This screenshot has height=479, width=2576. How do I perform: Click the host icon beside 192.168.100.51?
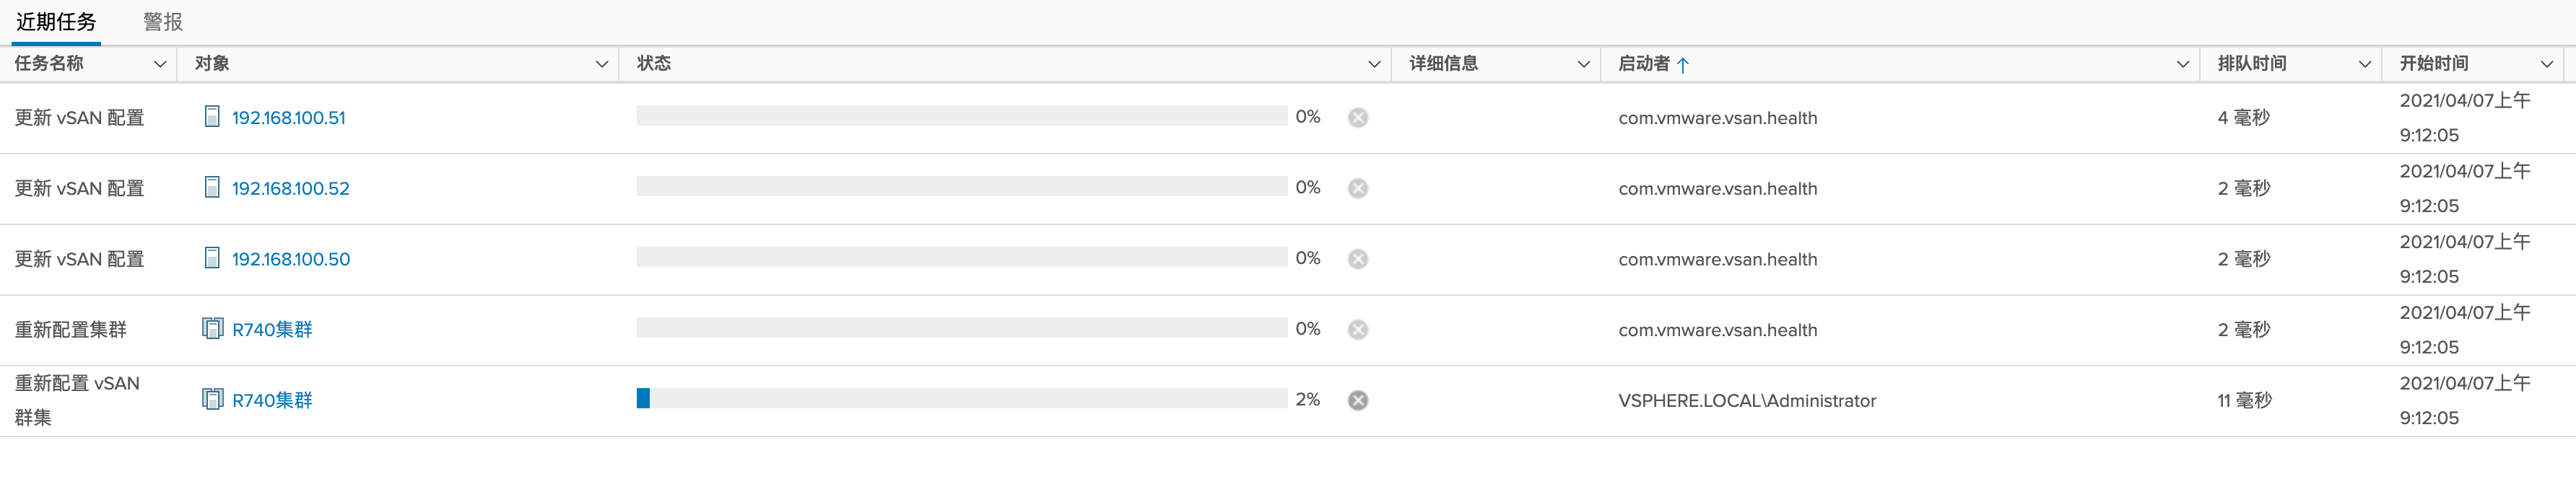tap(212, 117)
